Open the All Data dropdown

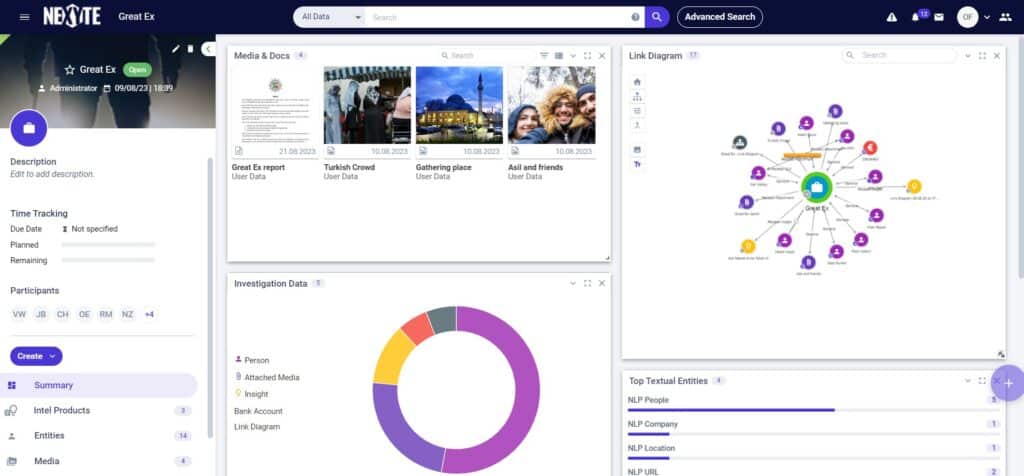pyautogui.click(x=329, y=17)
